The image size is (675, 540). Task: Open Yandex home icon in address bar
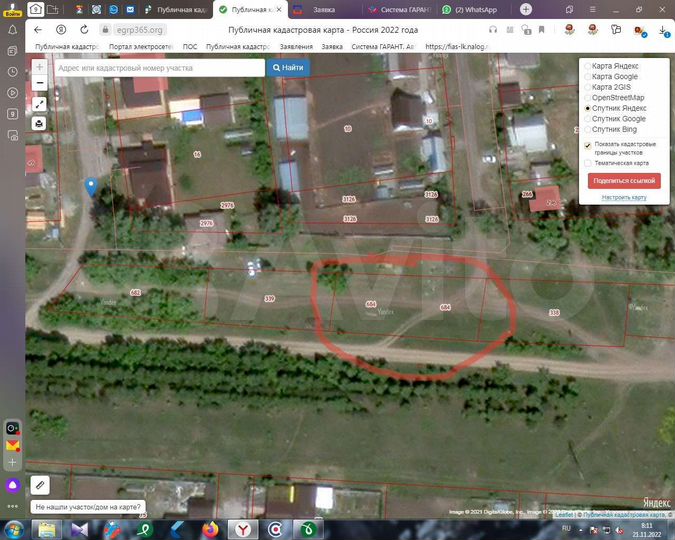coord(61,30)
